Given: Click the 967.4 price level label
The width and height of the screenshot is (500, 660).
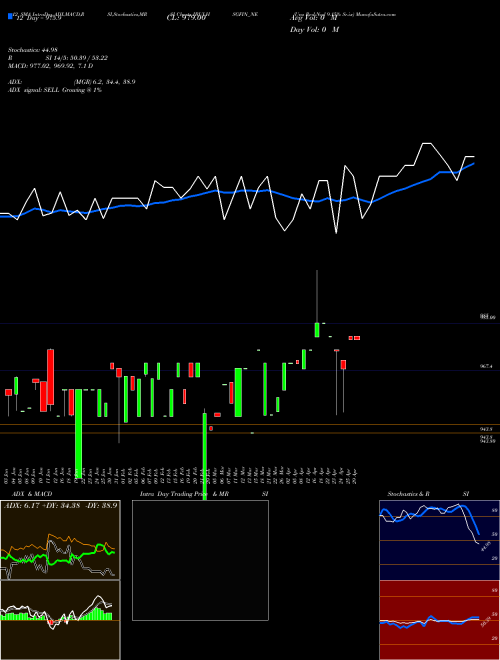Looking at the screenshot, I should pyautogui.click(x=487, y=367).
